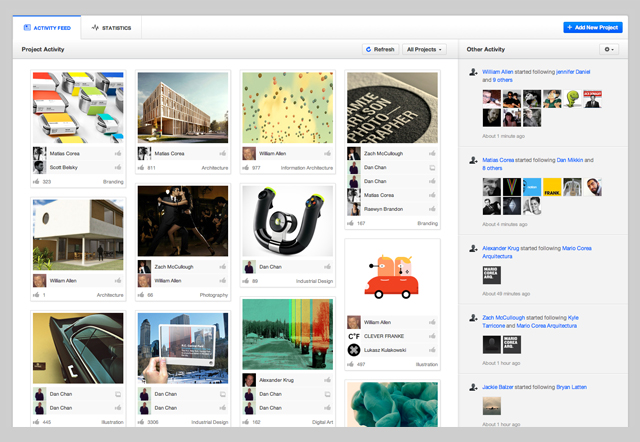The image size is (640, 442).
Task: Select Lukasz Kulakowski's round avatar icon
Action: pos(353,351)
